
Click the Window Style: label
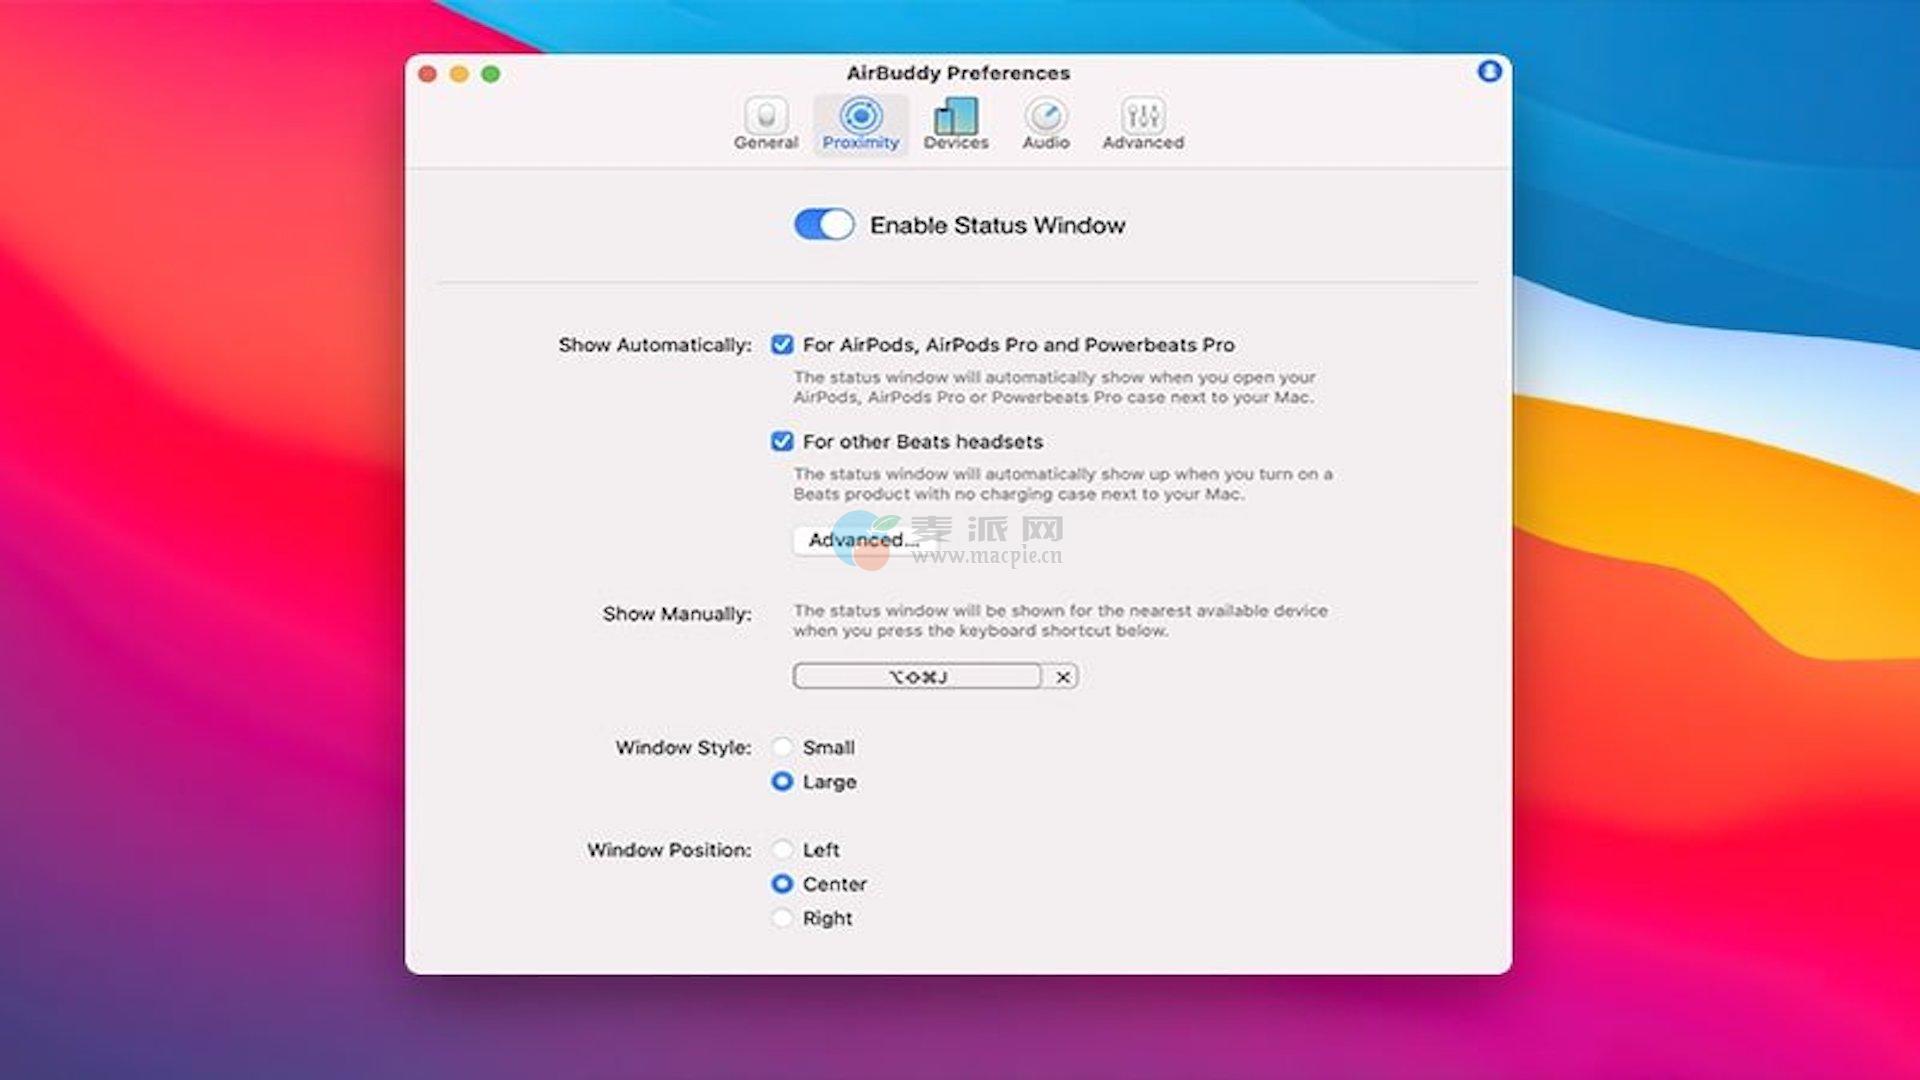coord(683,747)
